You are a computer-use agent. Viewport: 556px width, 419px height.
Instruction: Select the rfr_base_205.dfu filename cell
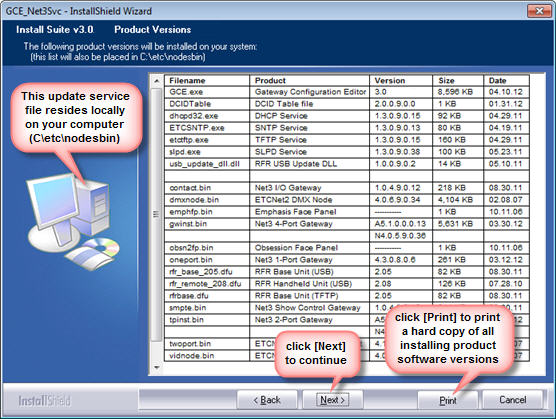click(207, 272)
